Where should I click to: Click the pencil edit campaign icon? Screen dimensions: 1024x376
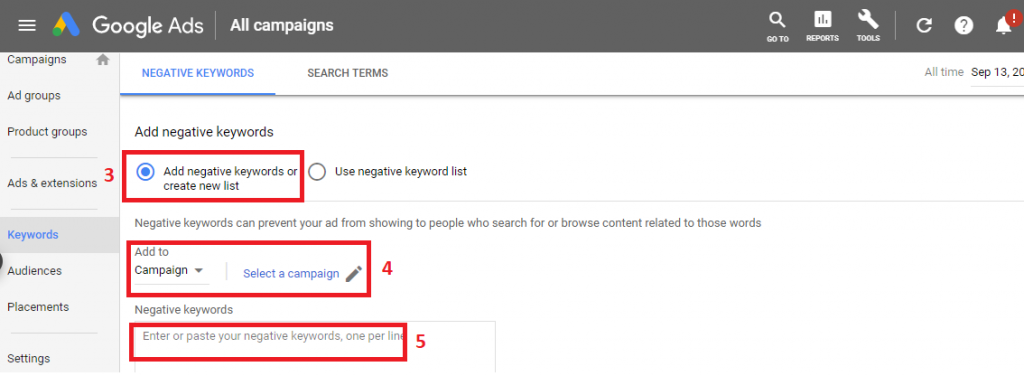(353, 274)
